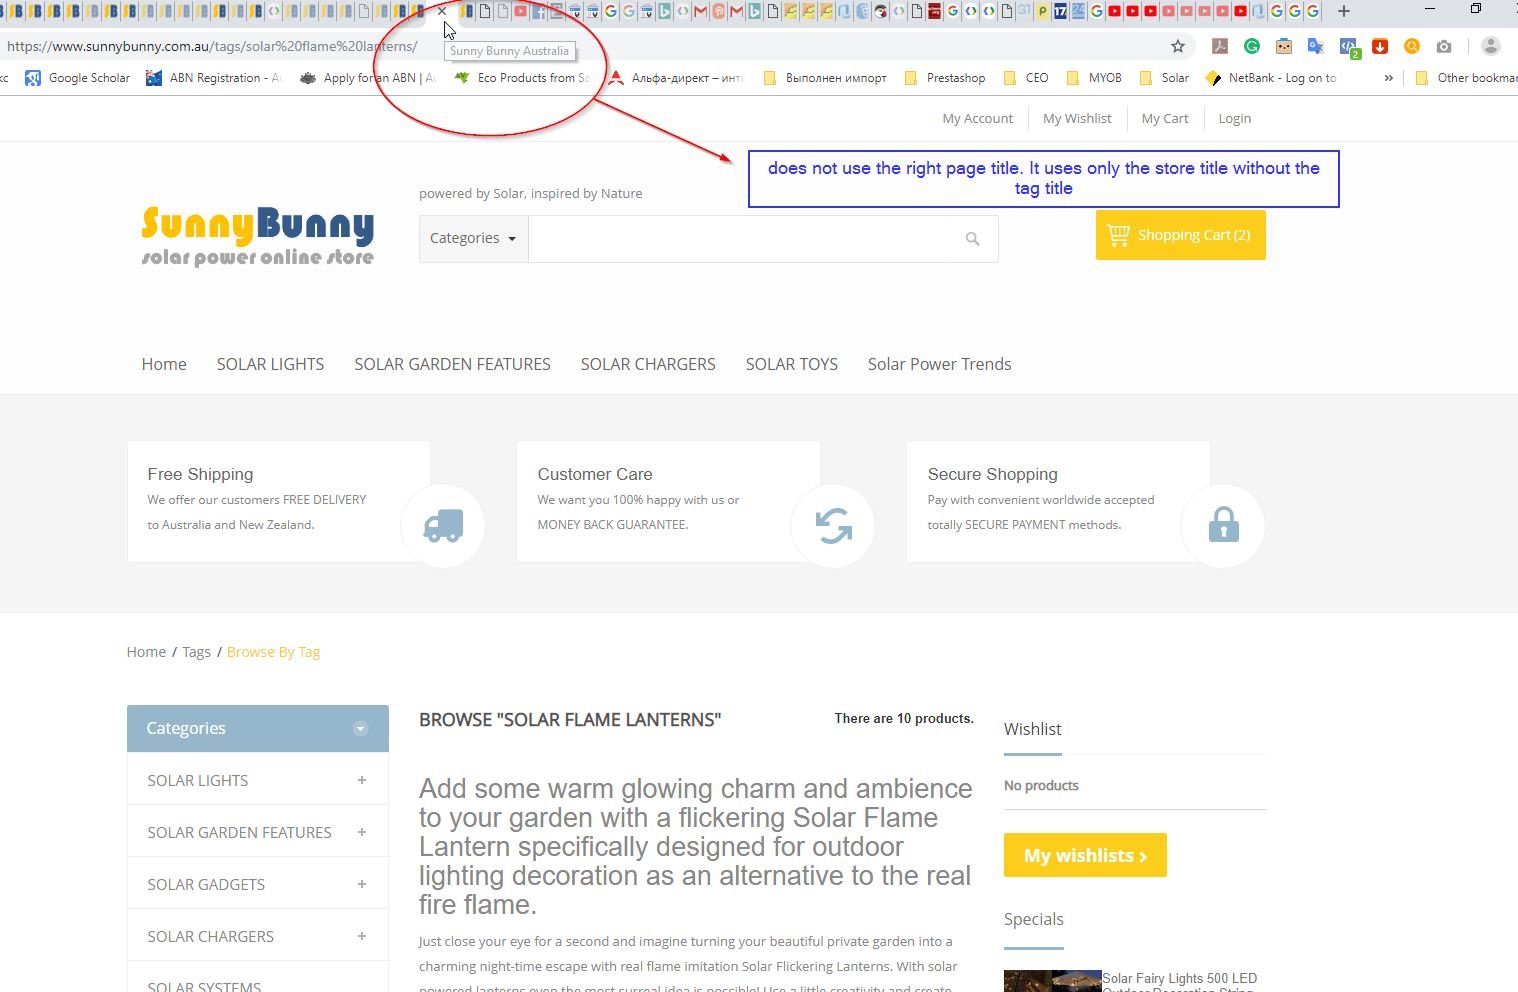Open SOLAR LIGHTS in the main menu
The height and width of the screenshot is (992, 1518).
270,364
